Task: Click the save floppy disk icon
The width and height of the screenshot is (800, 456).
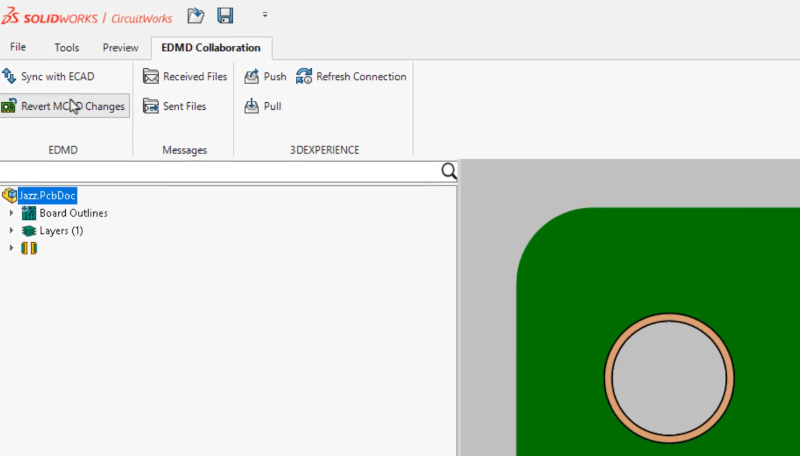Action: (x=225, y=16)
